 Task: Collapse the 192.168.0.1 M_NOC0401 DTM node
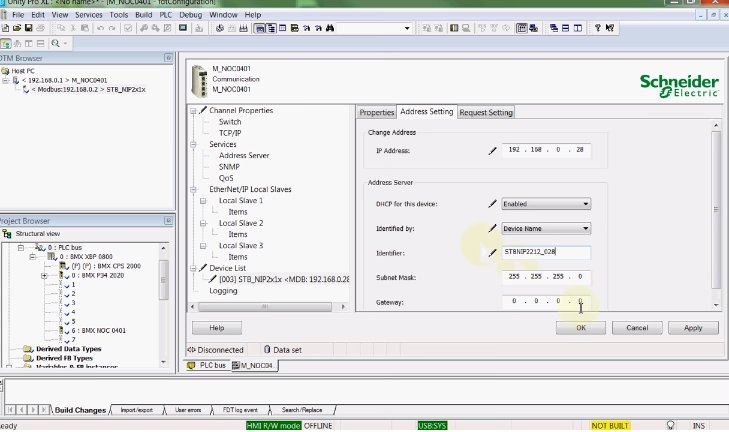tap(6, 80)
